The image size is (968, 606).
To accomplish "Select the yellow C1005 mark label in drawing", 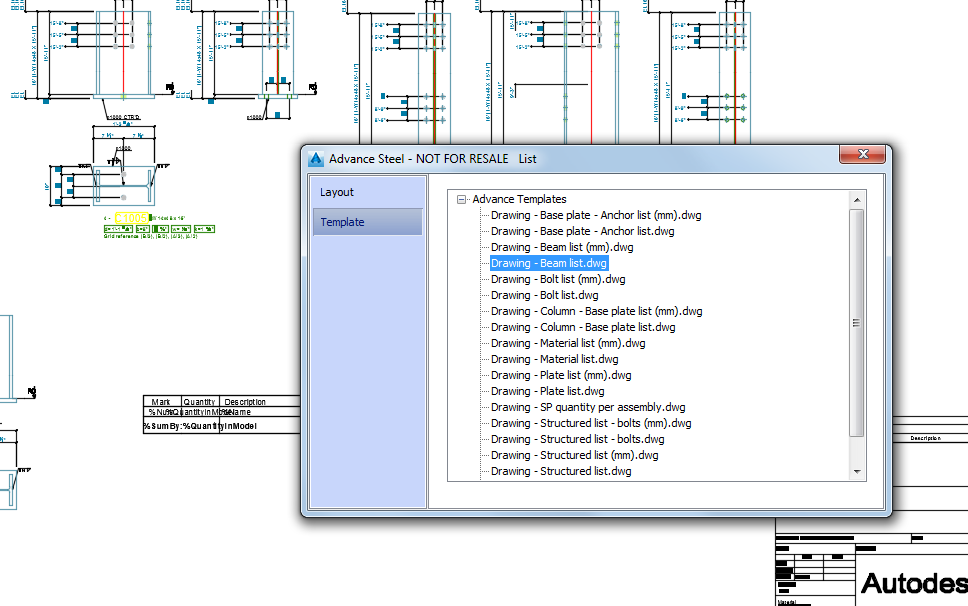I will (x=131, y=218).
